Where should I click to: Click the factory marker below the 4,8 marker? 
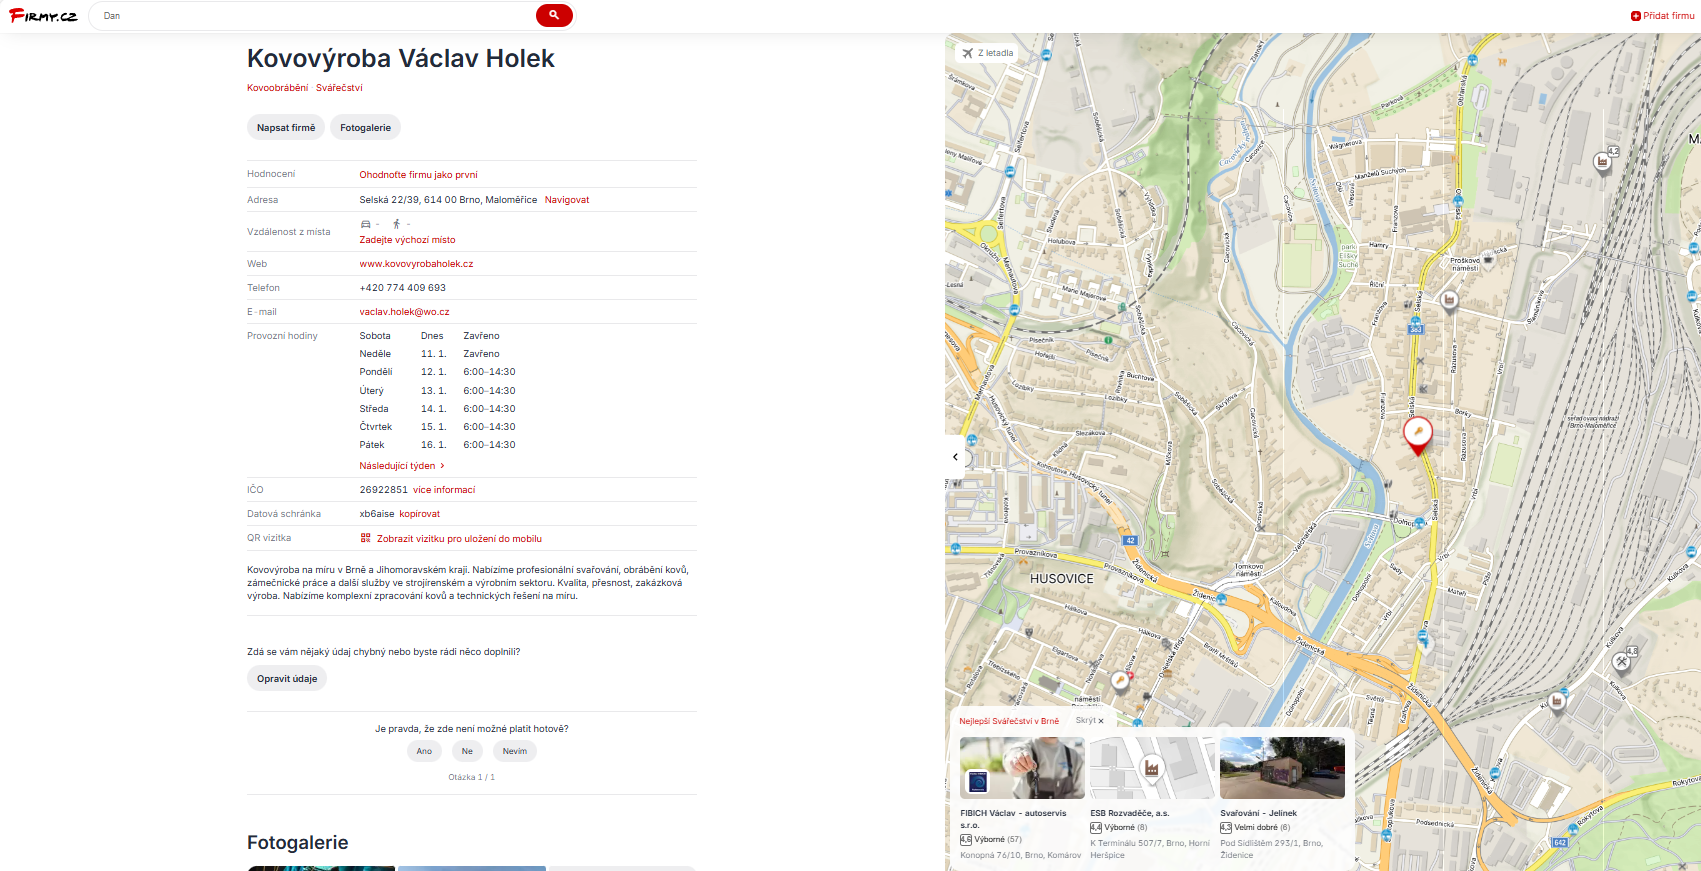[x=1557, y=702]
